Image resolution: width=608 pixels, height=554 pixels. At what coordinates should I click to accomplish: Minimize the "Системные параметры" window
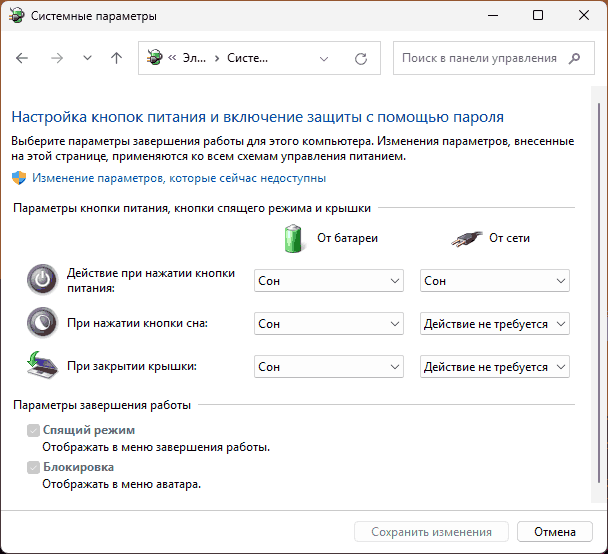[x=492, y=16]
